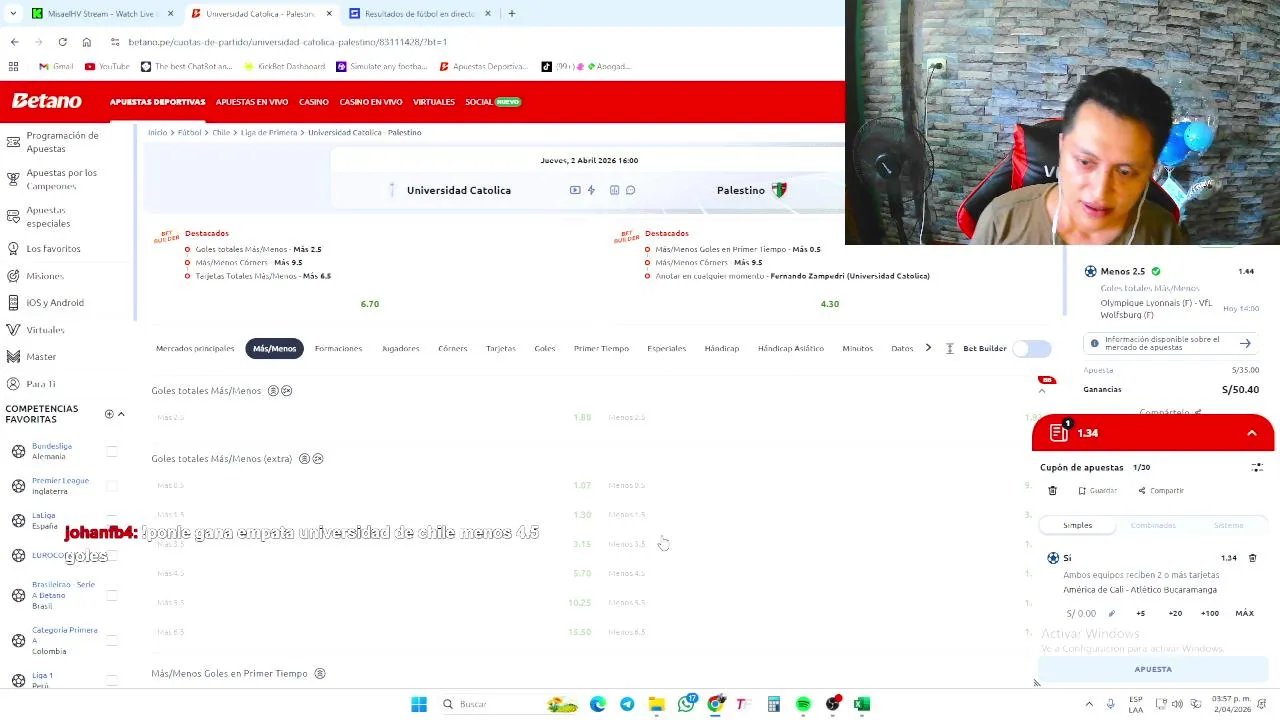
Task: Click the Betano logo
Action: tap(46, 101)
